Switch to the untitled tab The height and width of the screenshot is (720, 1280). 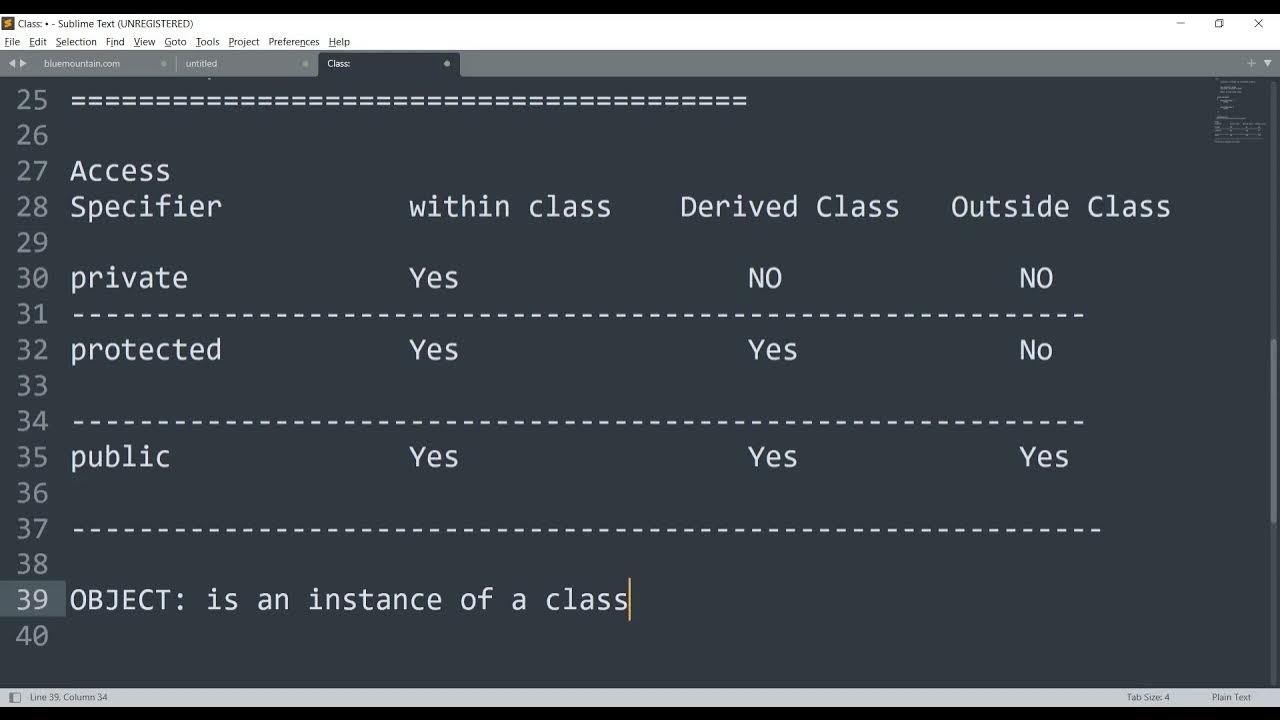(202, 64)
